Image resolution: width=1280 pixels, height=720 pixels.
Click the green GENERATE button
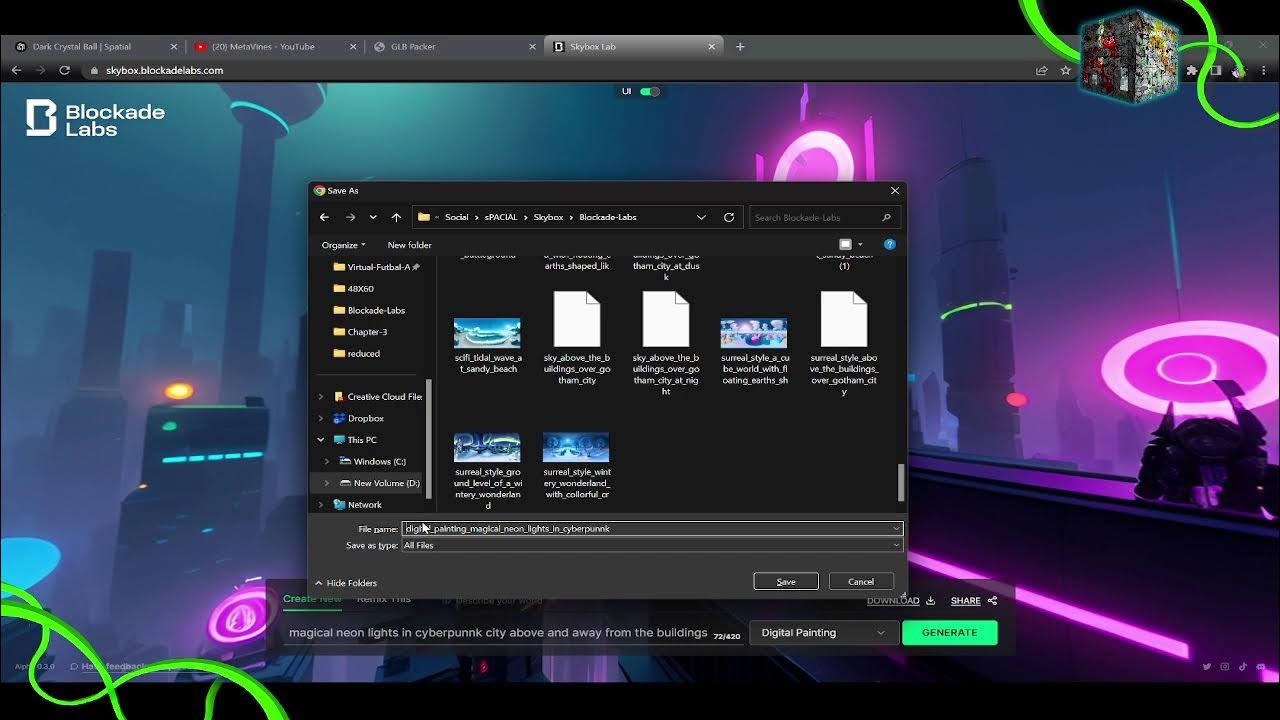pyautogui.click(x=949, y=632)
